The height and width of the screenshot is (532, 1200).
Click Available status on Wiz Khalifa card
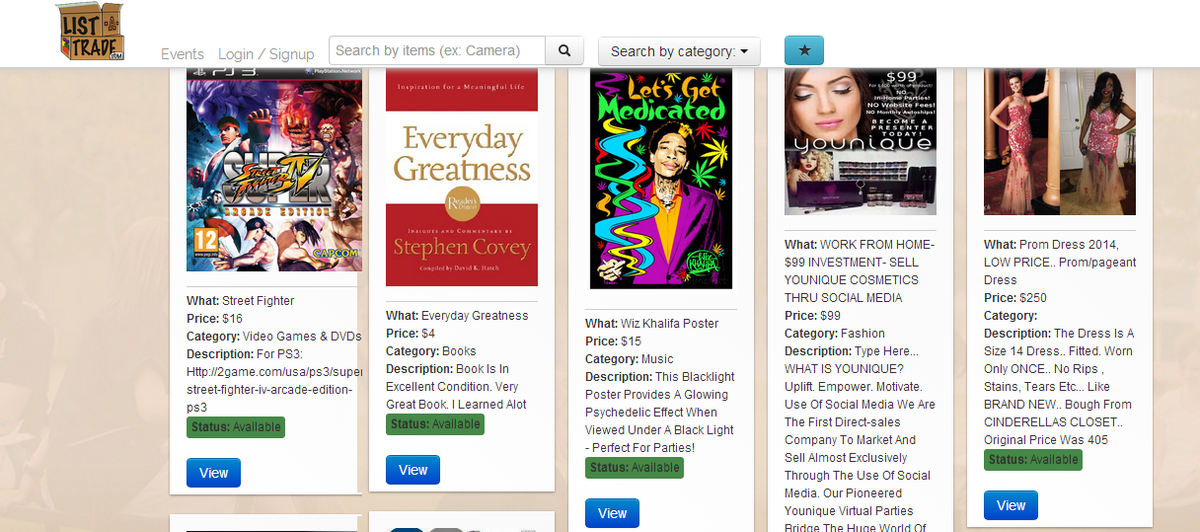point(634,467)
